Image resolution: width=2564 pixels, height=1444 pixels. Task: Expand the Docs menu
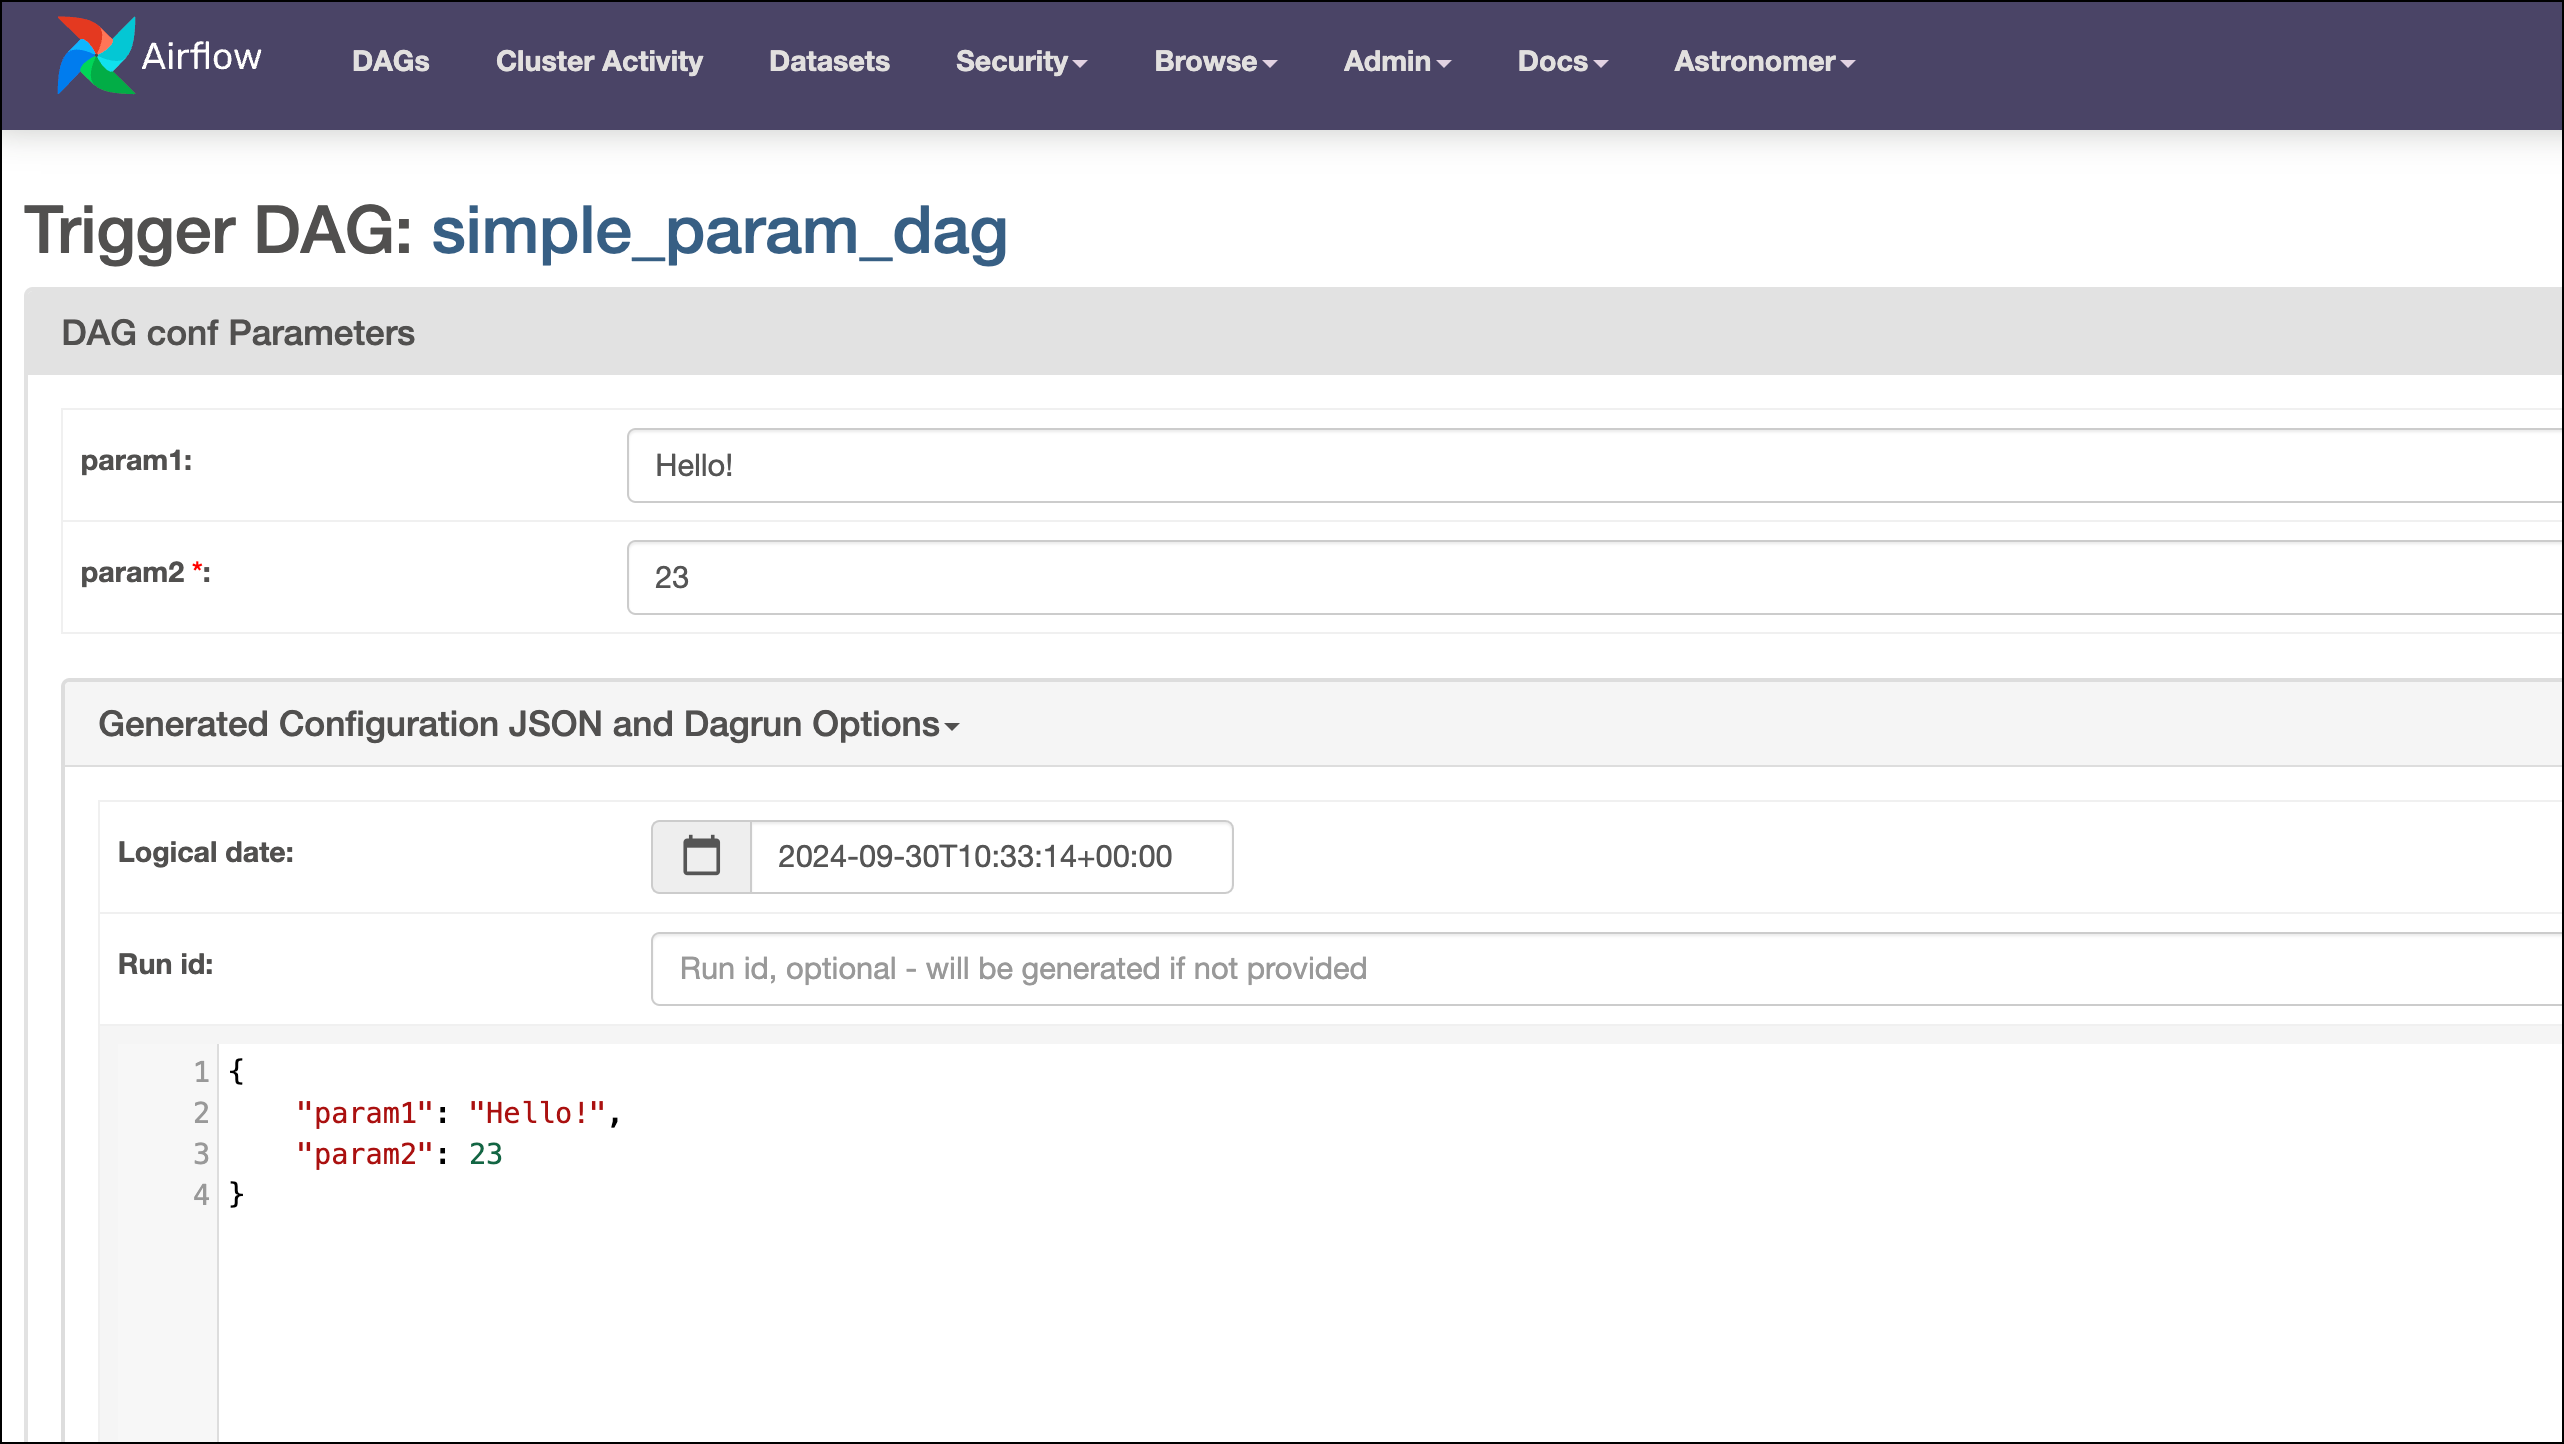coord(1553,62)
